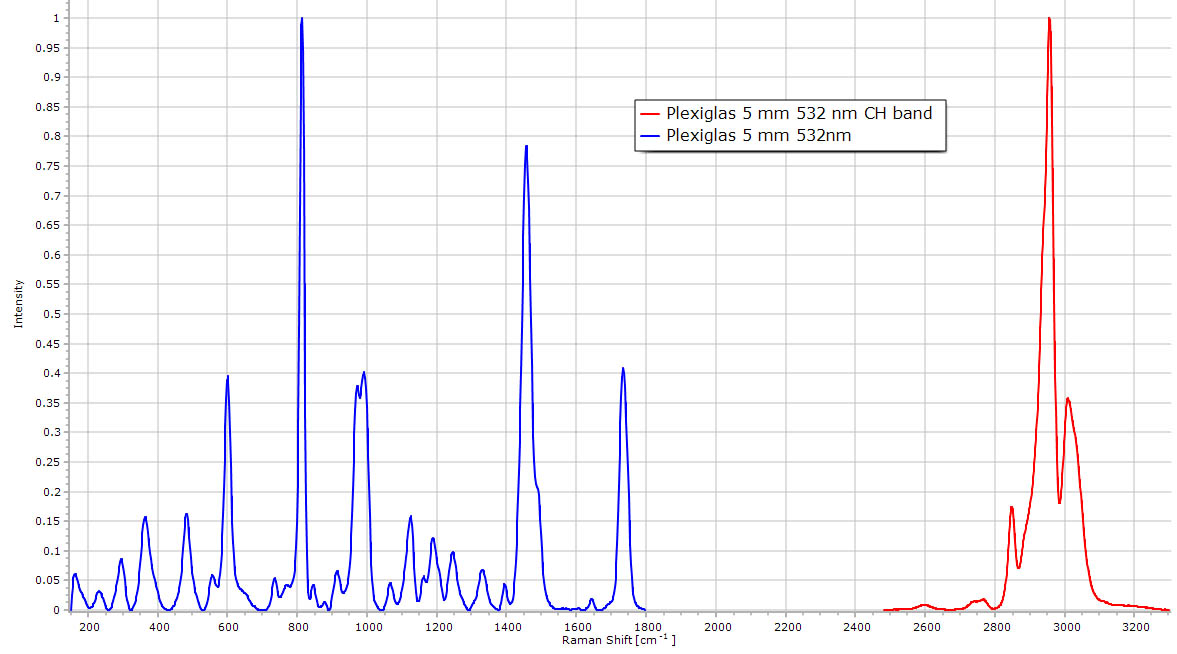Select 'Plexiglas 5 mm 532nm' legend entry
The height and width of the screenshot is (654, 1177).
click(x=758, y=135)
